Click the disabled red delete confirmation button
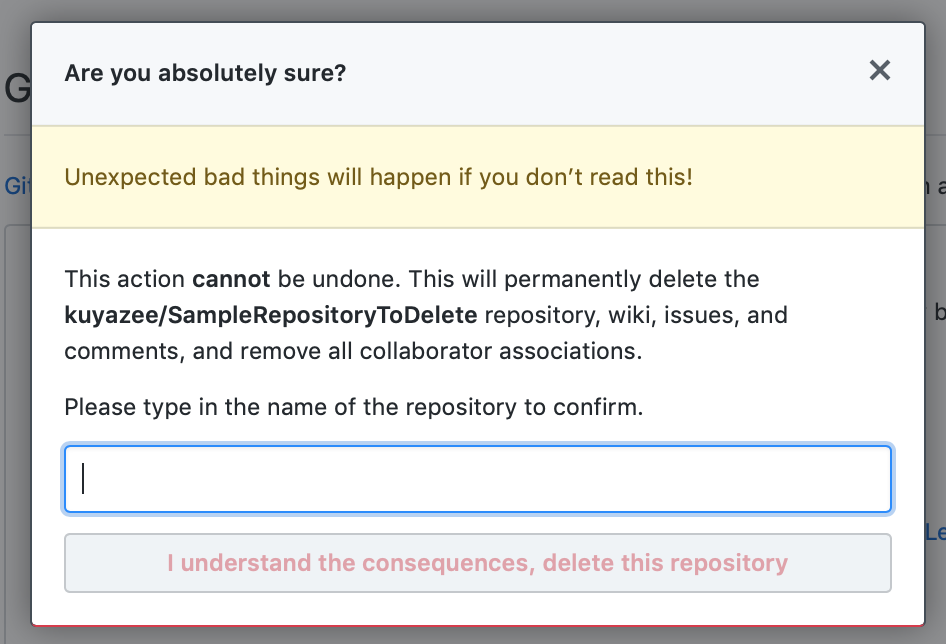Image resolution: width=946 pixels, height=644 pixels. click(478, 562)
